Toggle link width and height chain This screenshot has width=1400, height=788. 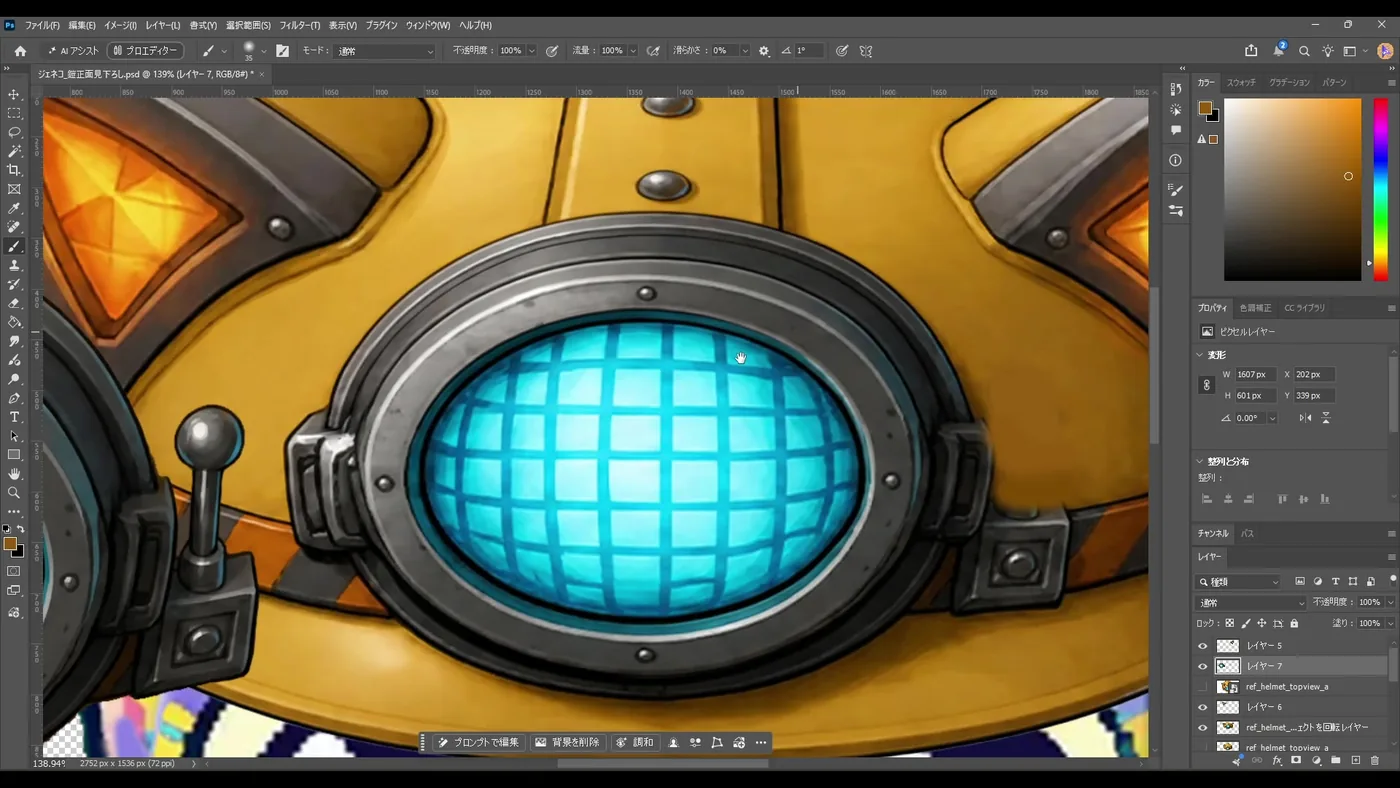click(1207, 385)
